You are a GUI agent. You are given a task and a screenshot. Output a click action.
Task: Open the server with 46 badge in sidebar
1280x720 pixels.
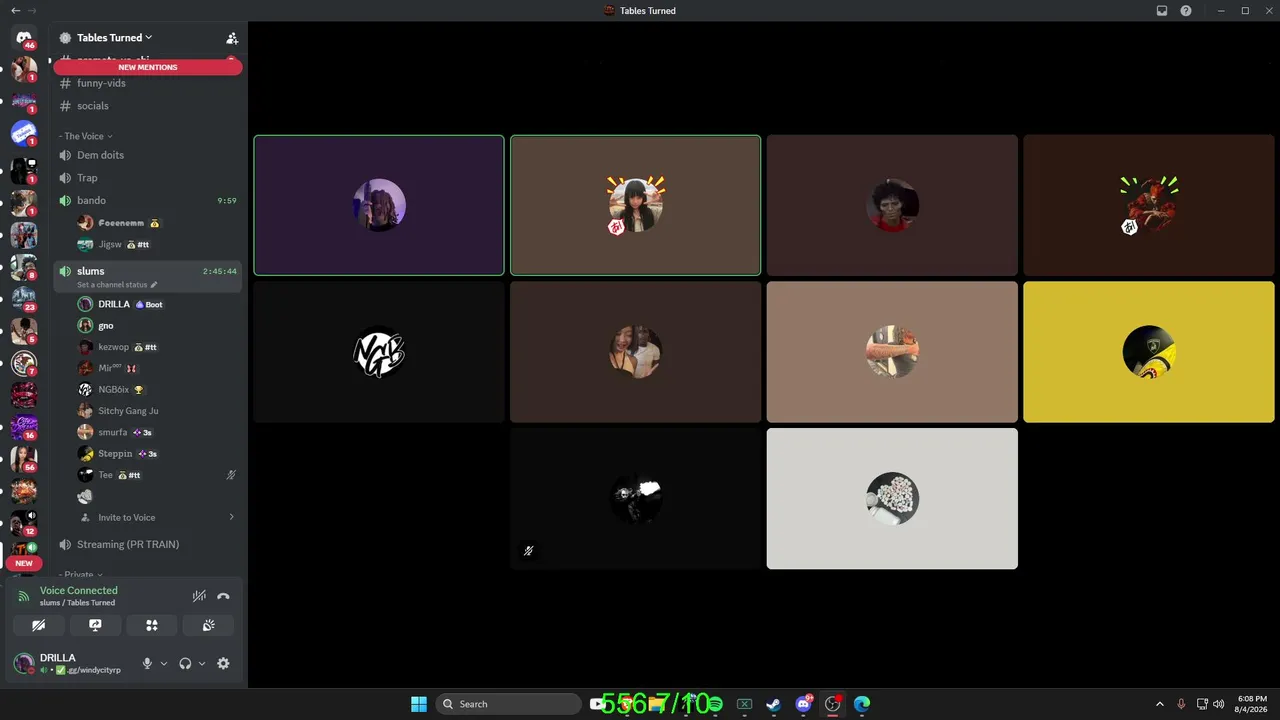click(24, 38)
